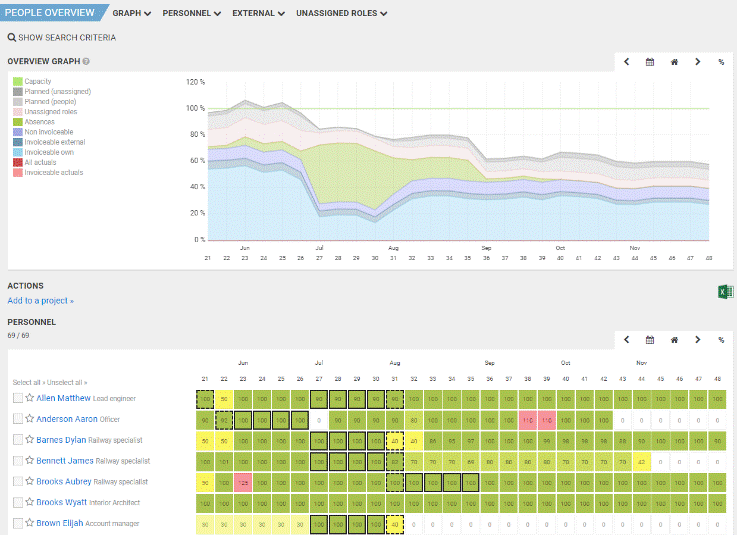Select Allen Matthew checkbox
The image size is (737, 535).
point(18,398)
